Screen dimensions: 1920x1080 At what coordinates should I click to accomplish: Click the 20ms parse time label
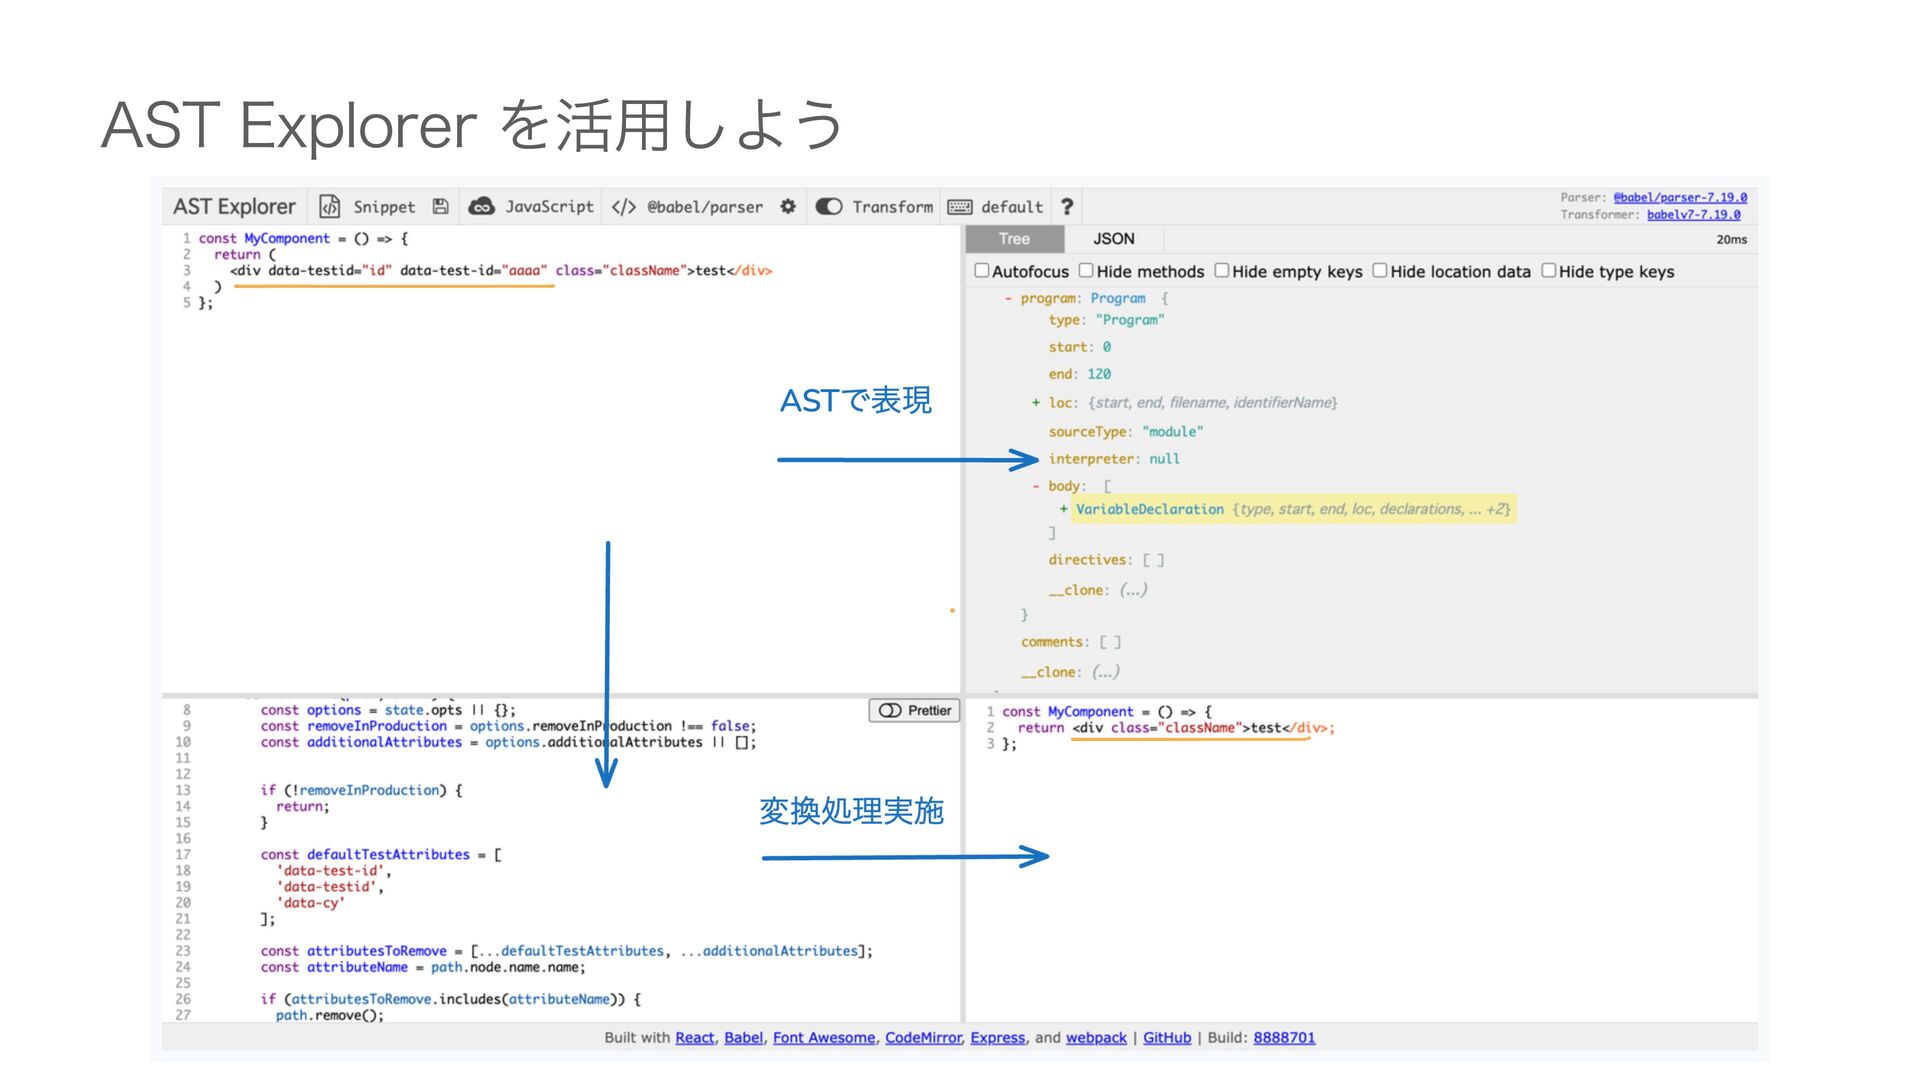point(1732,240)
